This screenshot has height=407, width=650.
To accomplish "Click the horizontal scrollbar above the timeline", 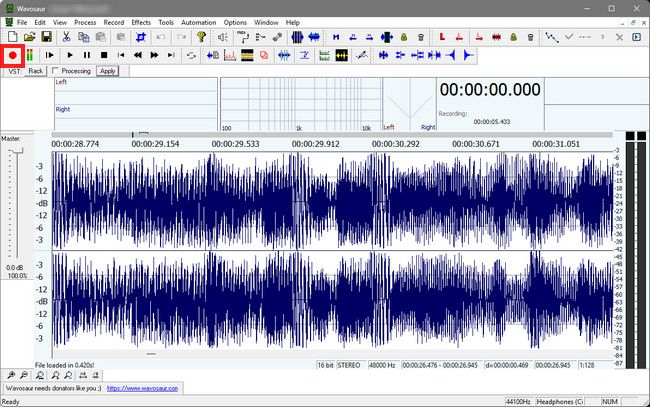I will (332, 135).
